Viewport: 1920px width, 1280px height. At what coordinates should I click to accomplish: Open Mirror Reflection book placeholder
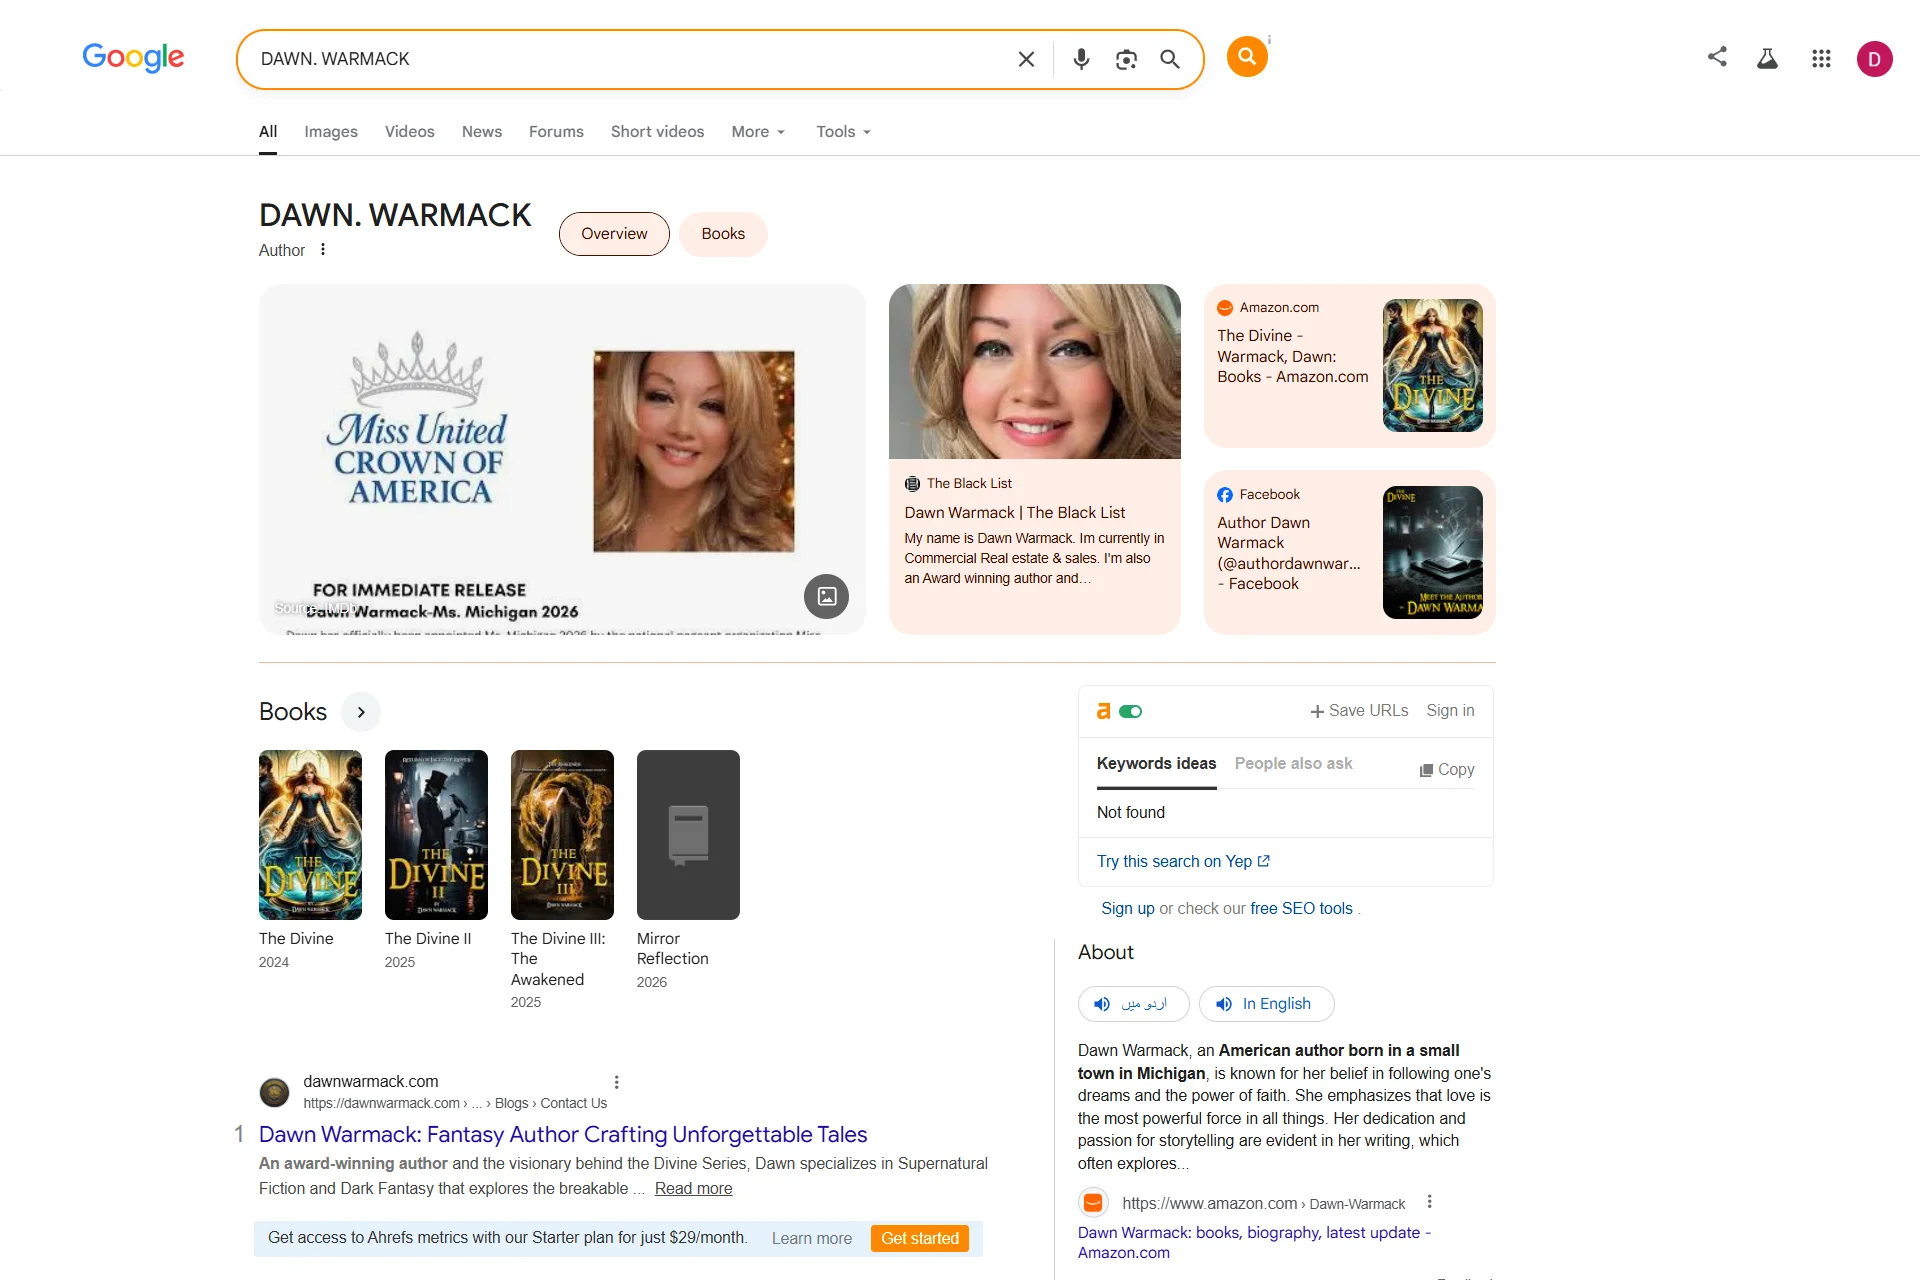coord(688,835)
